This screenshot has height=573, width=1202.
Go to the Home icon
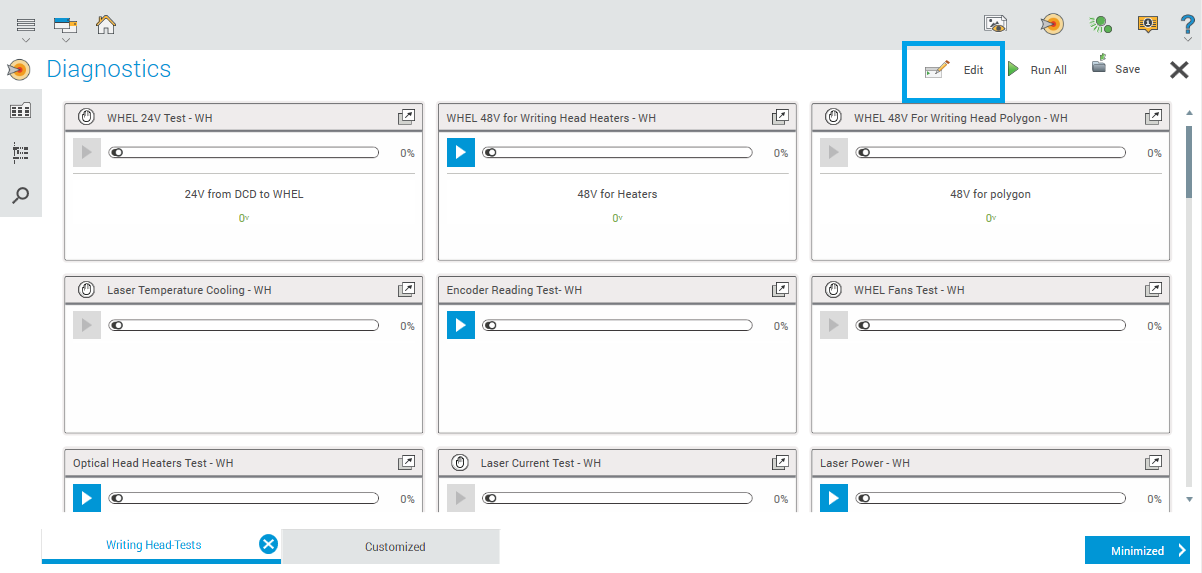click(x=105, y=24)
